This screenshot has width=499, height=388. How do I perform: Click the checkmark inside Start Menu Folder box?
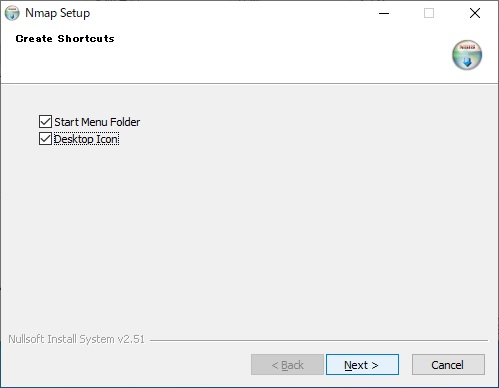click(45, 122)
